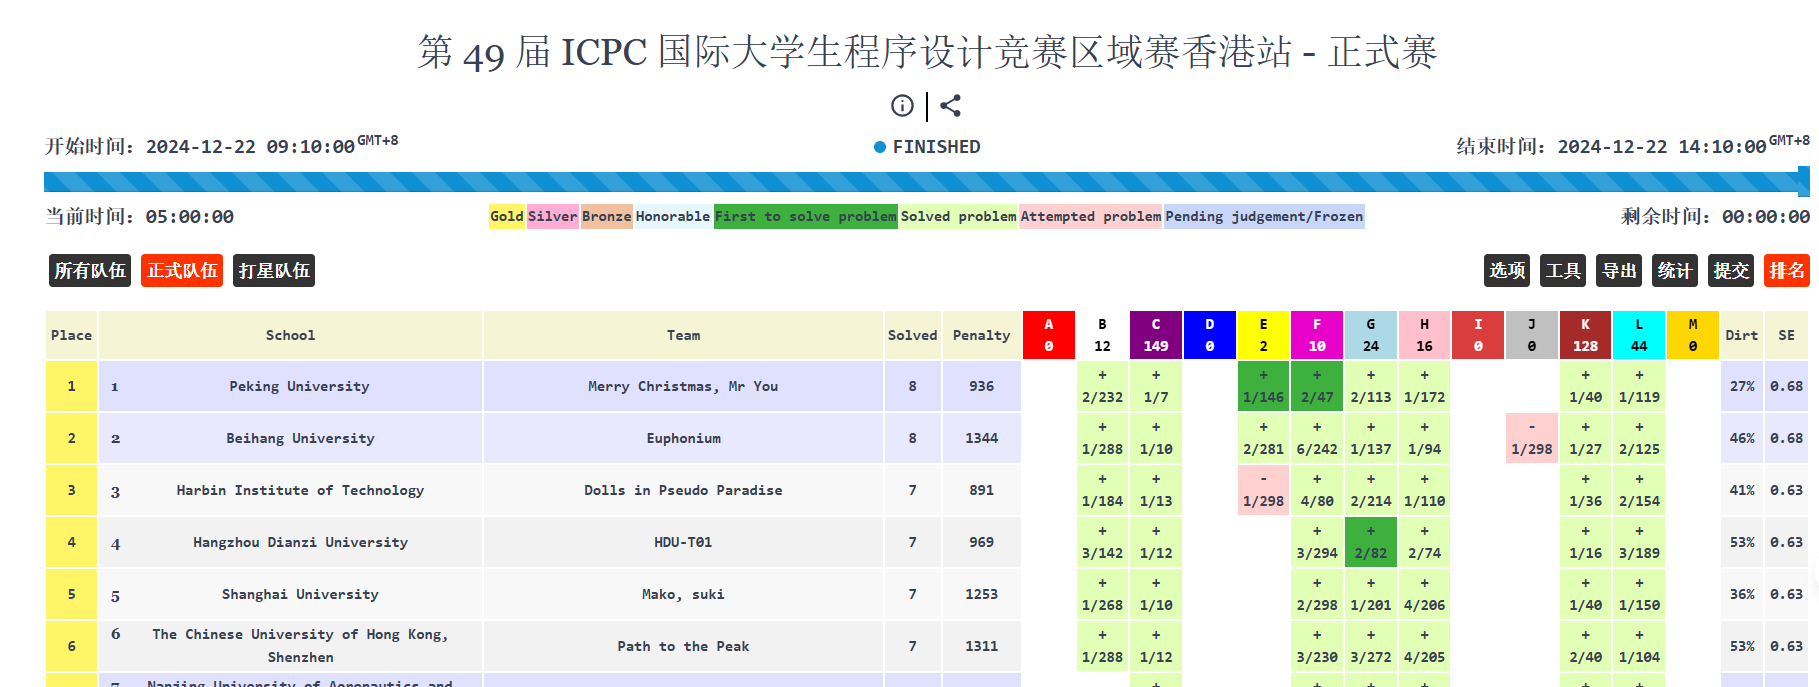
Task: Click the FINISHED status label
Action: click(x=936, y=147)
